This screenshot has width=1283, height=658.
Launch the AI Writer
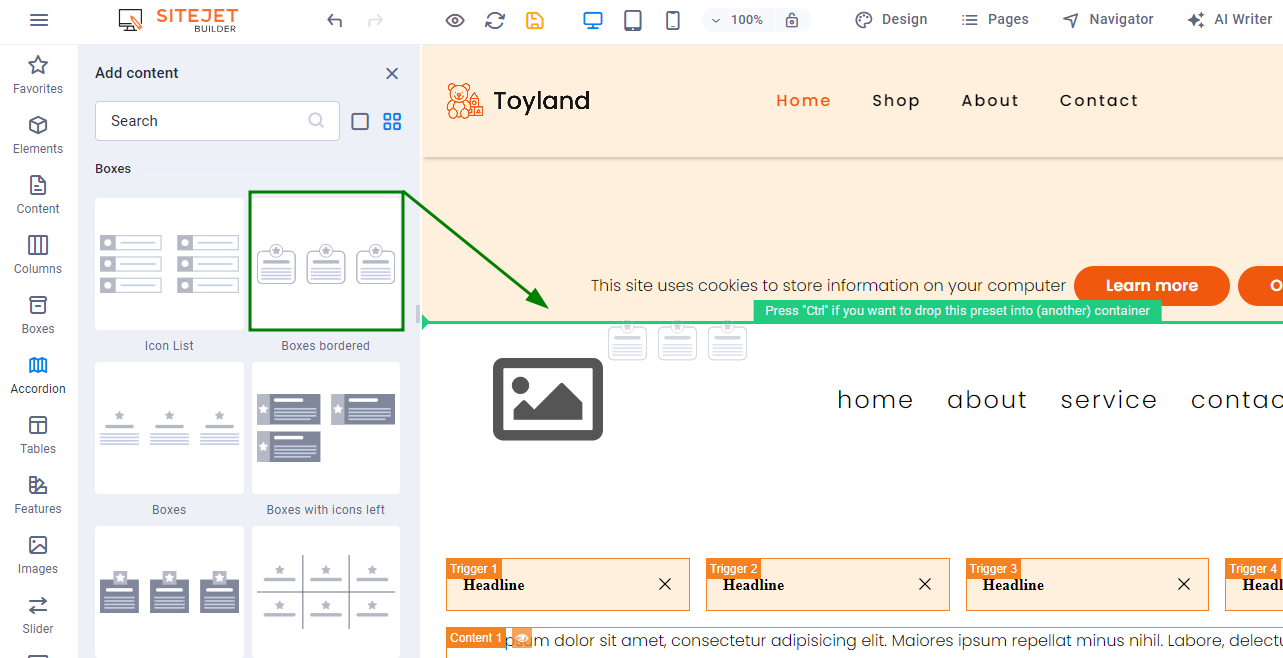[1229, 20]
